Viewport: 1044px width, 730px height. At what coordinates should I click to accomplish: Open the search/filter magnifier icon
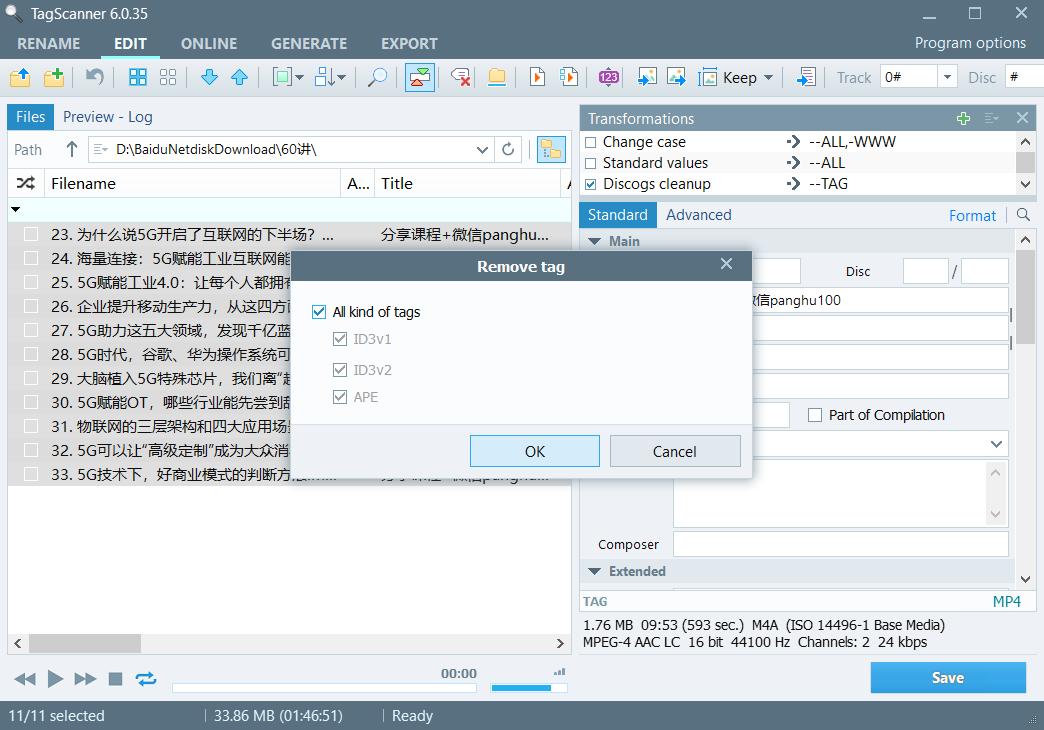[x=377, y=77]
